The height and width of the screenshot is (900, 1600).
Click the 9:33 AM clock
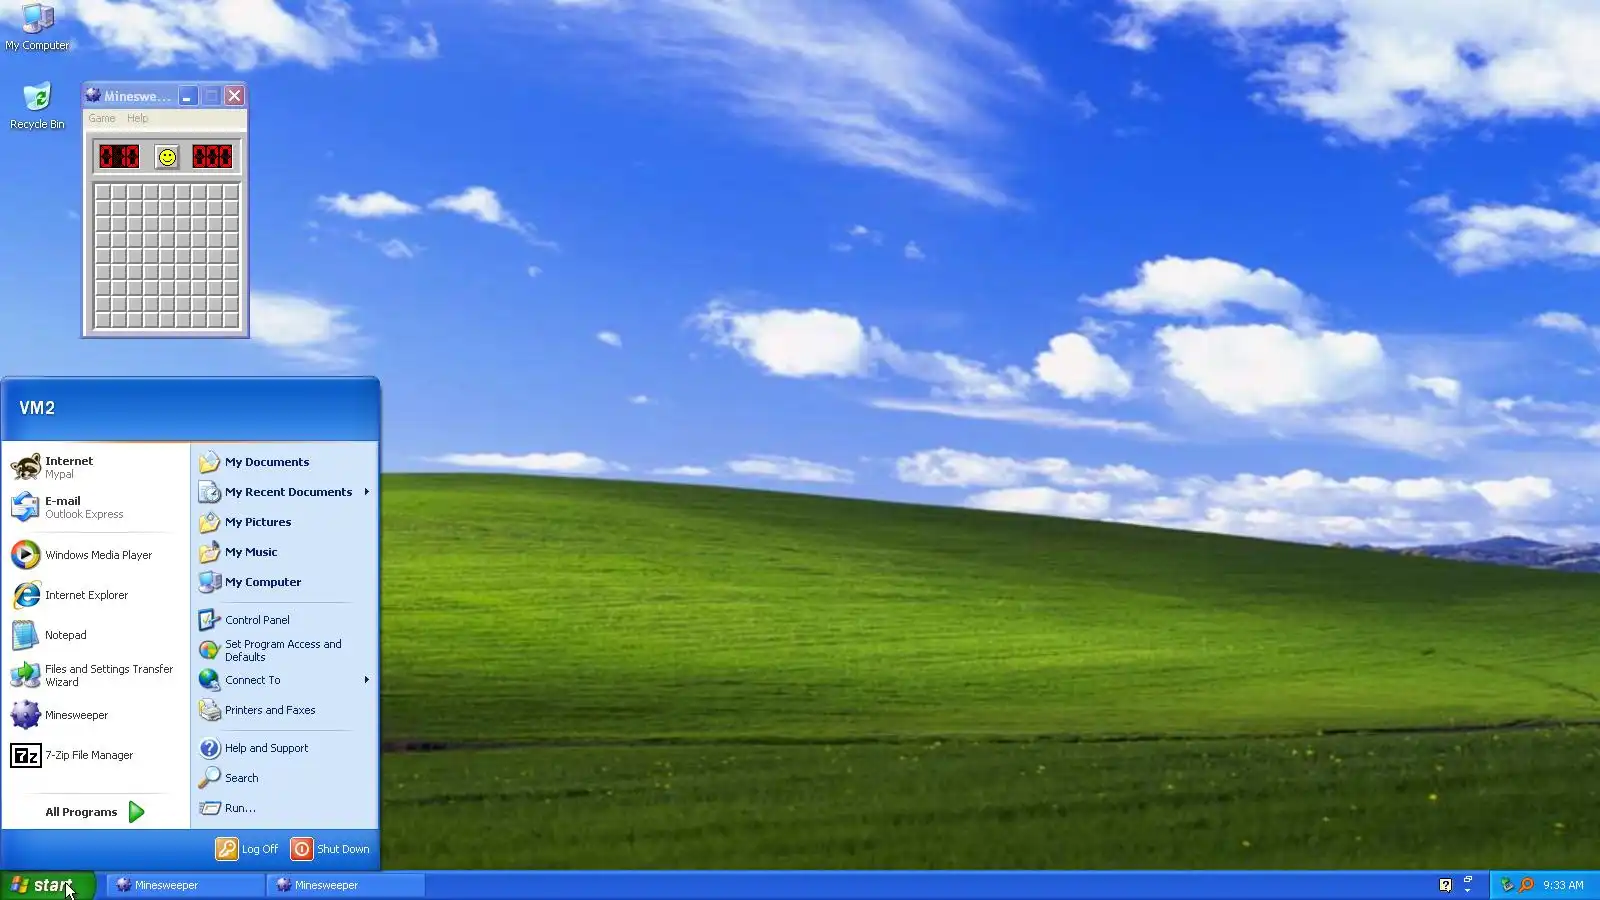(1563, 885)
